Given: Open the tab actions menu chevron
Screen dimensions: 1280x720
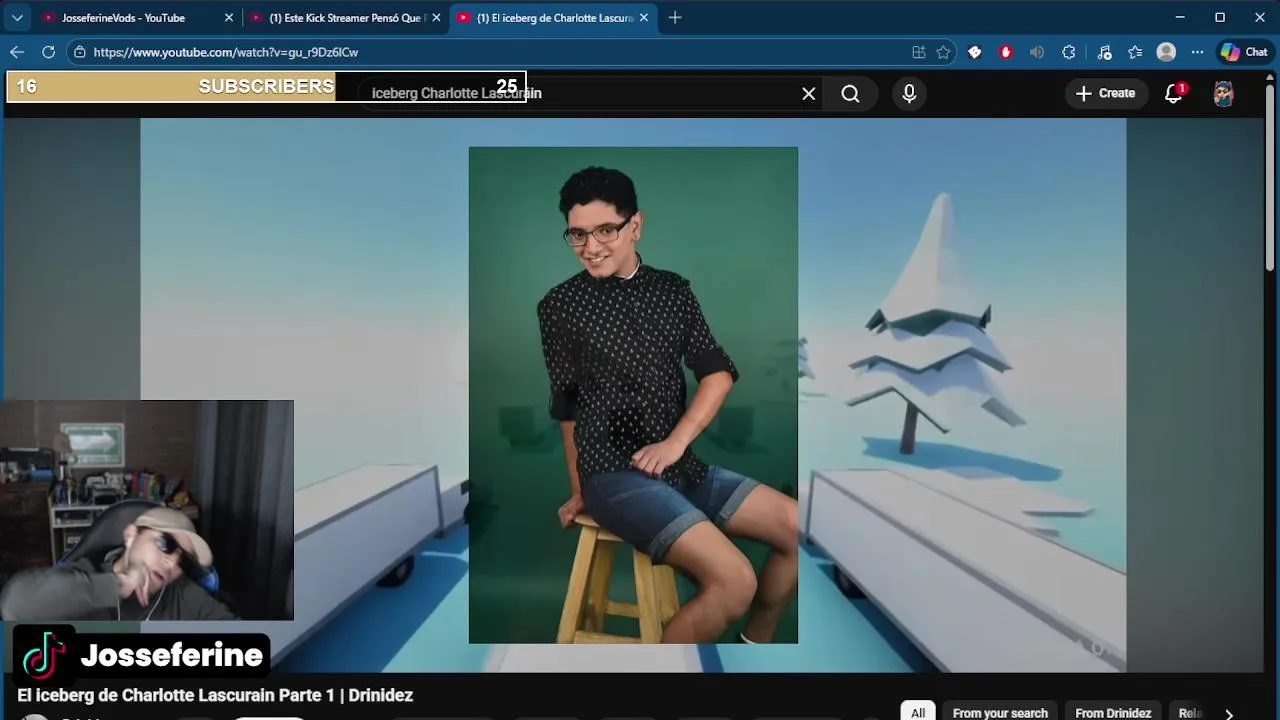Looking at the screenshot, I should coord(17,18).
